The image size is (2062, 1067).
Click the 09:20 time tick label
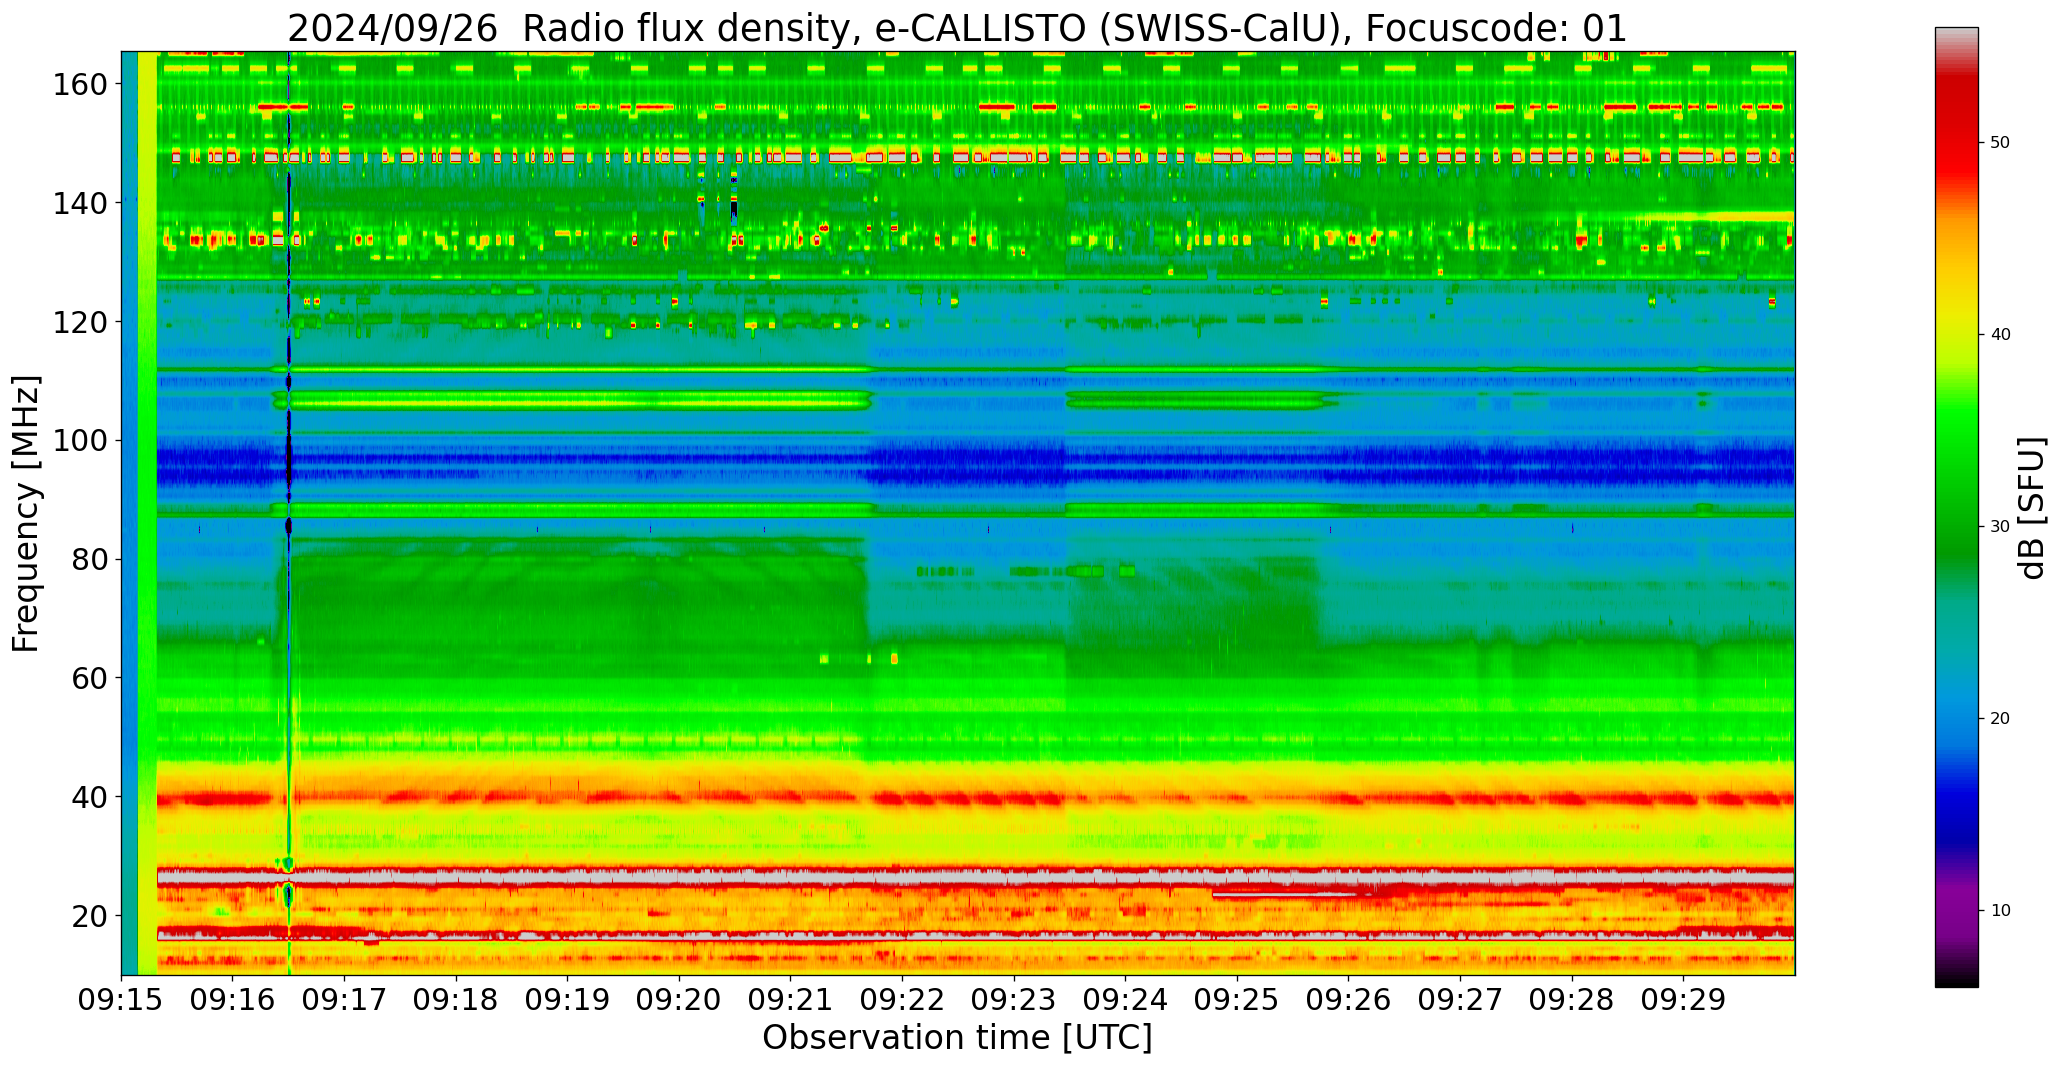click(679, 1000)
